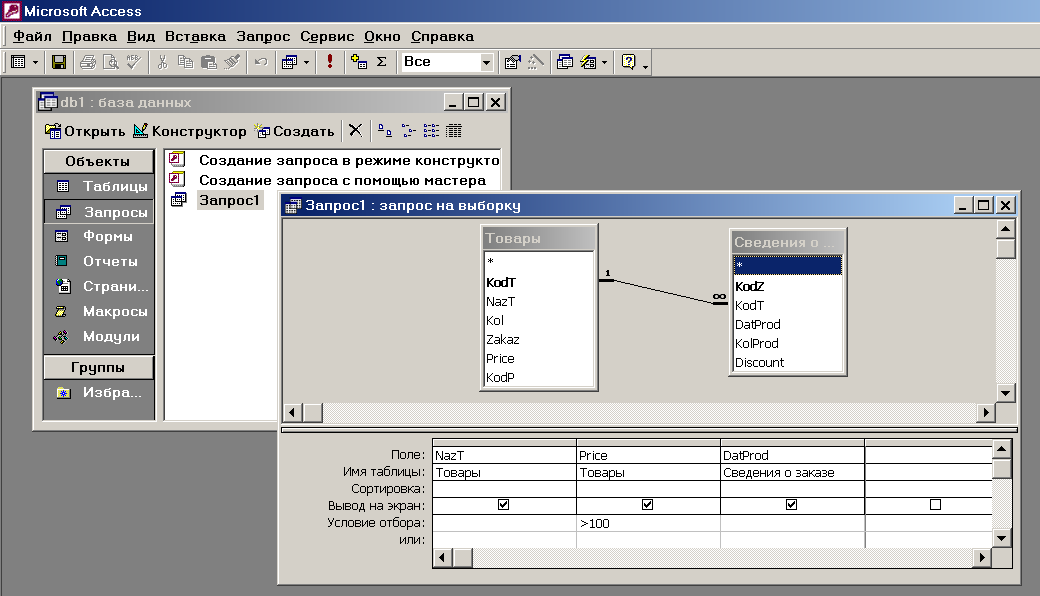
Task: Toggle the Вывод на экран checkbox for NazT
Action: (x=503, y=505)
